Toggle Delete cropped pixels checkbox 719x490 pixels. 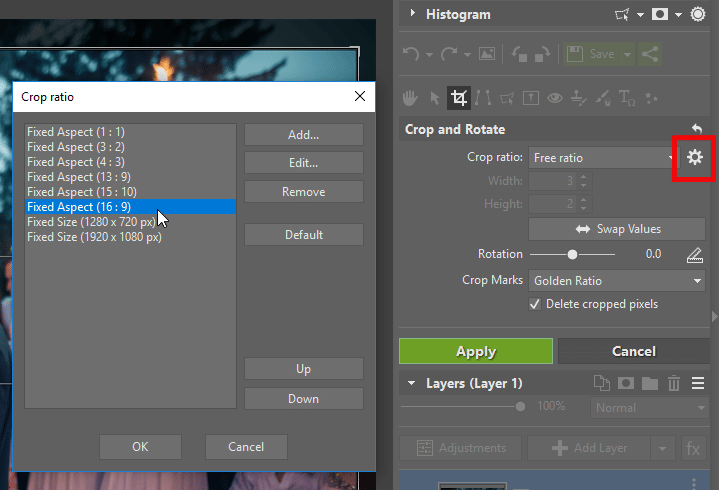[535, 304]
